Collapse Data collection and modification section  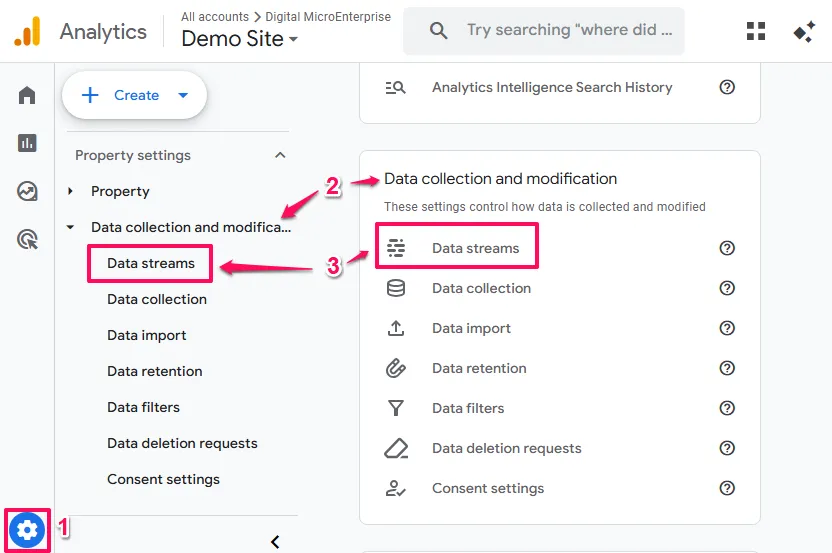pyautogui.click(x=70, y=227)
